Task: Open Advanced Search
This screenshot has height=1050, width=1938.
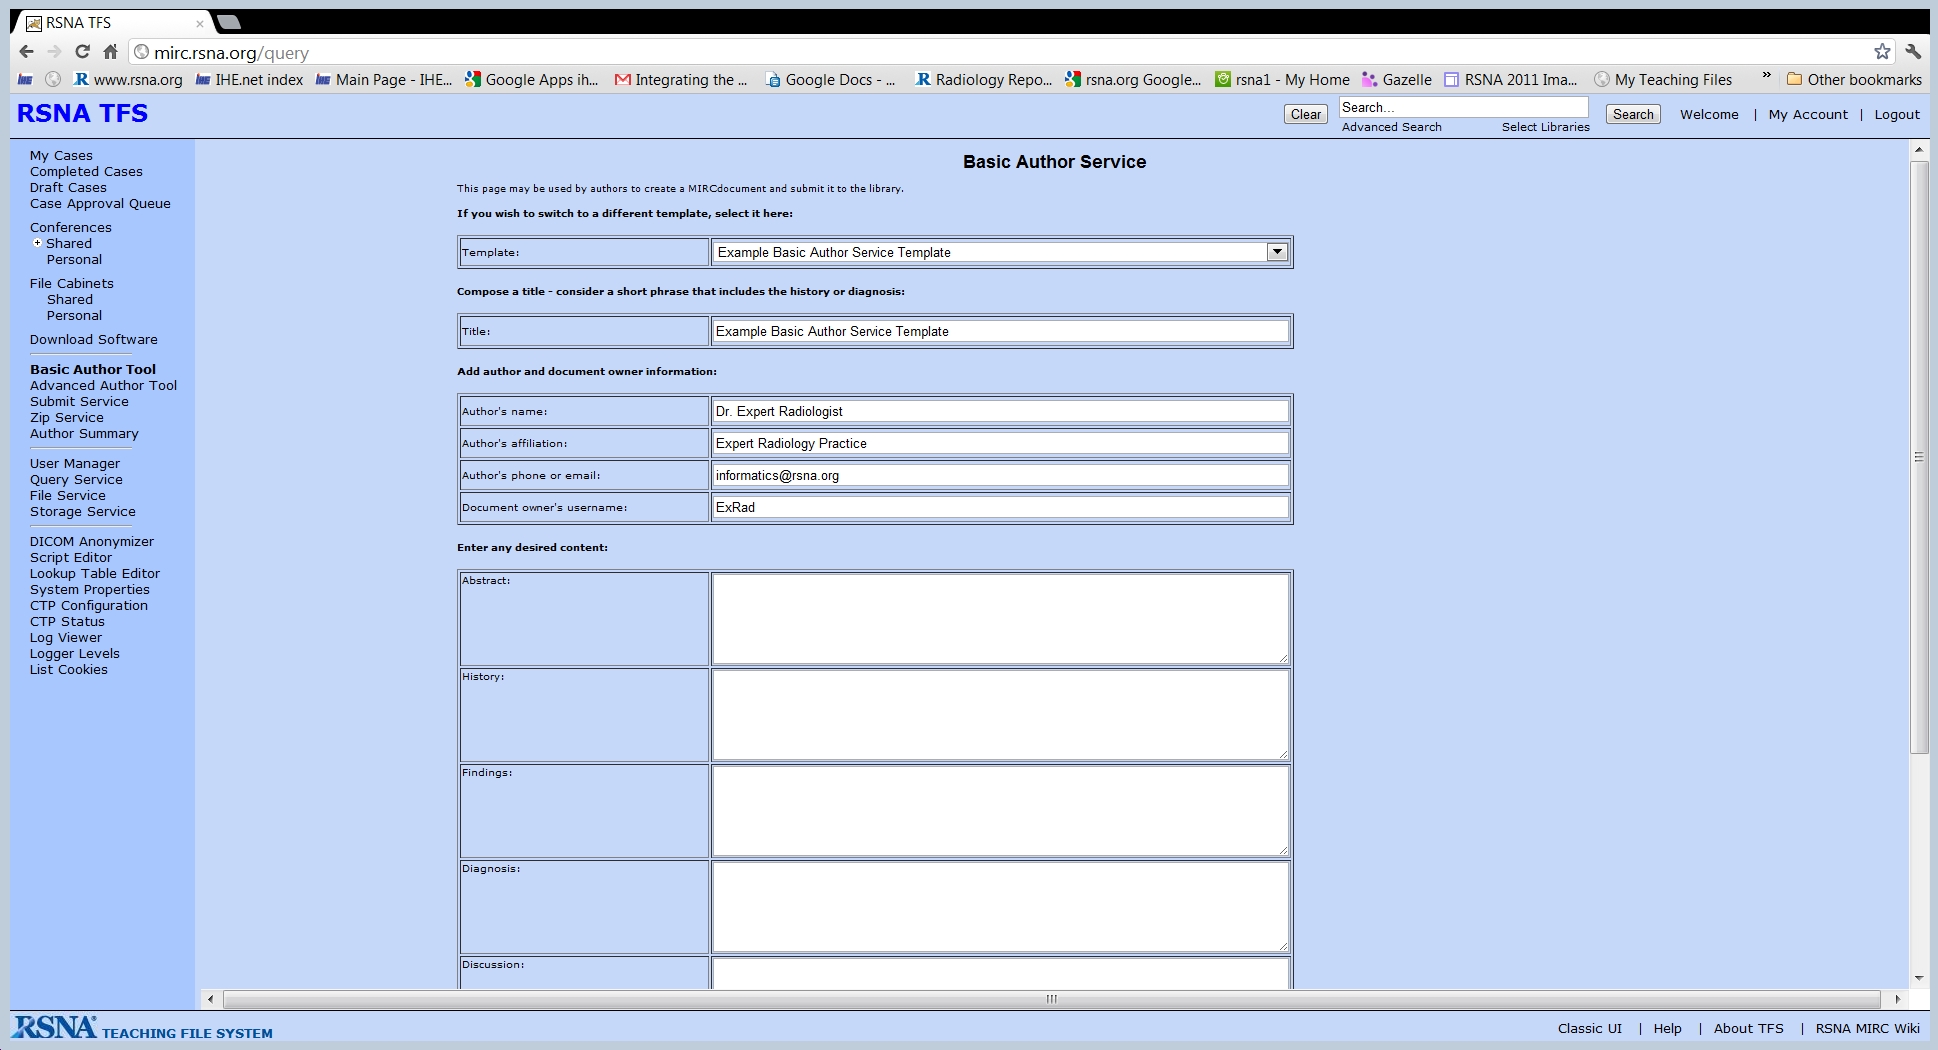Action: tap(1391, 127)
